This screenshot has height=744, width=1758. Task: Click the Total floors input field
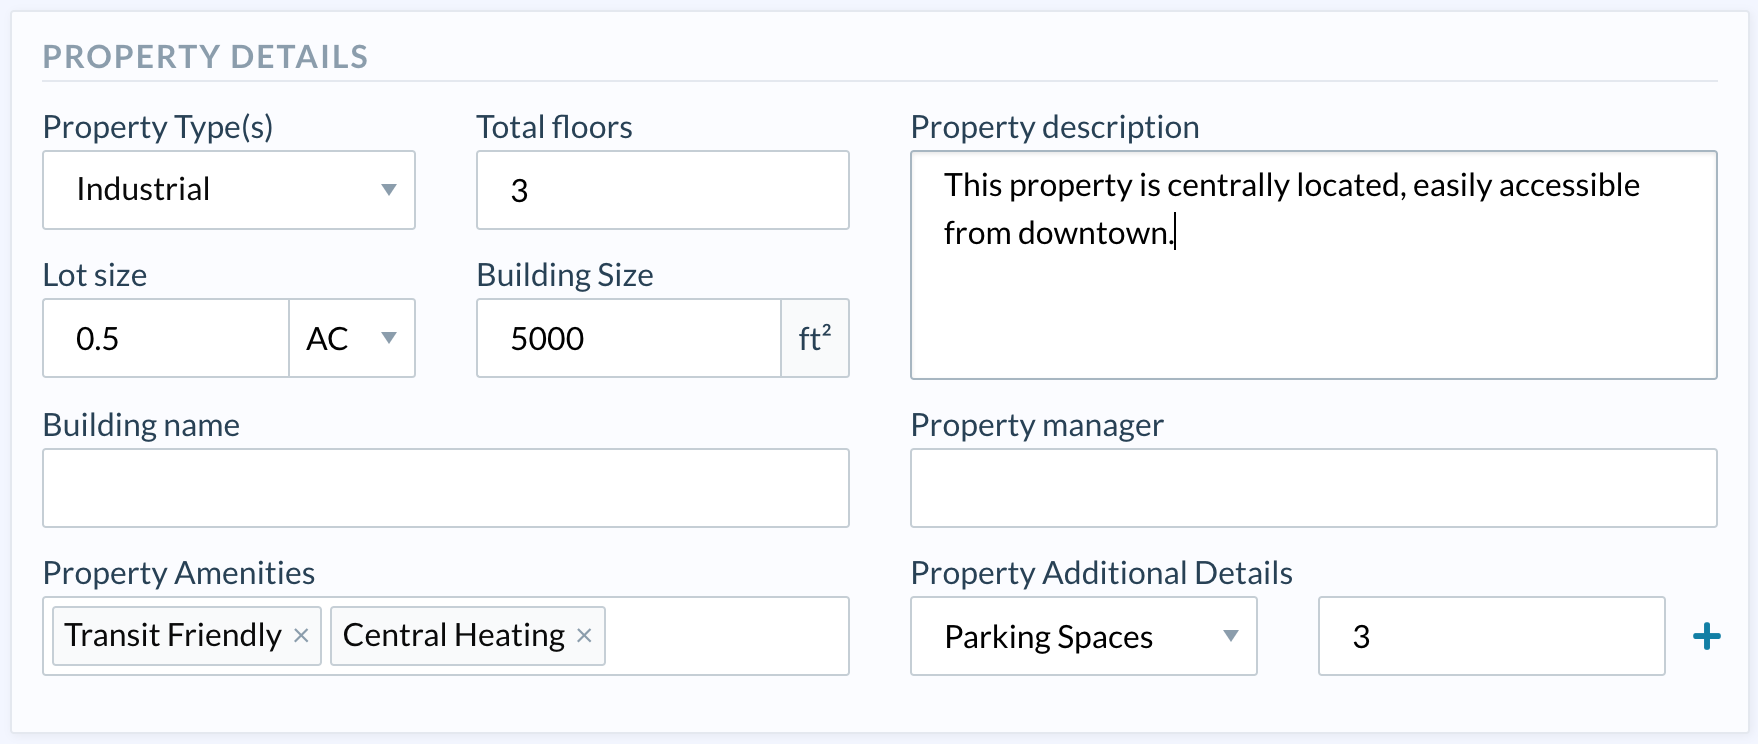tap(662, 190)
